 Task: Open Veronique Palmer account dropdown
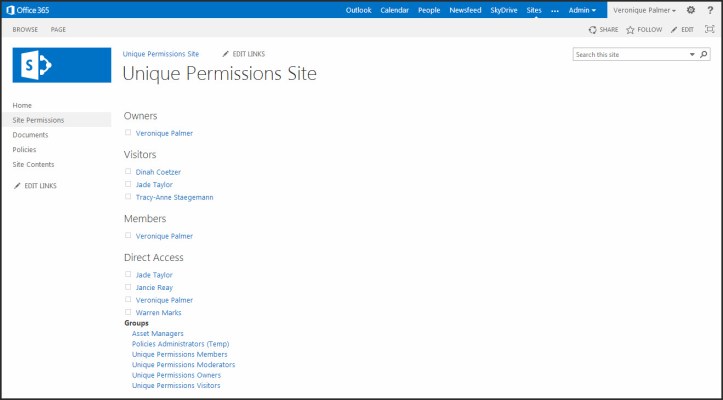644,10
